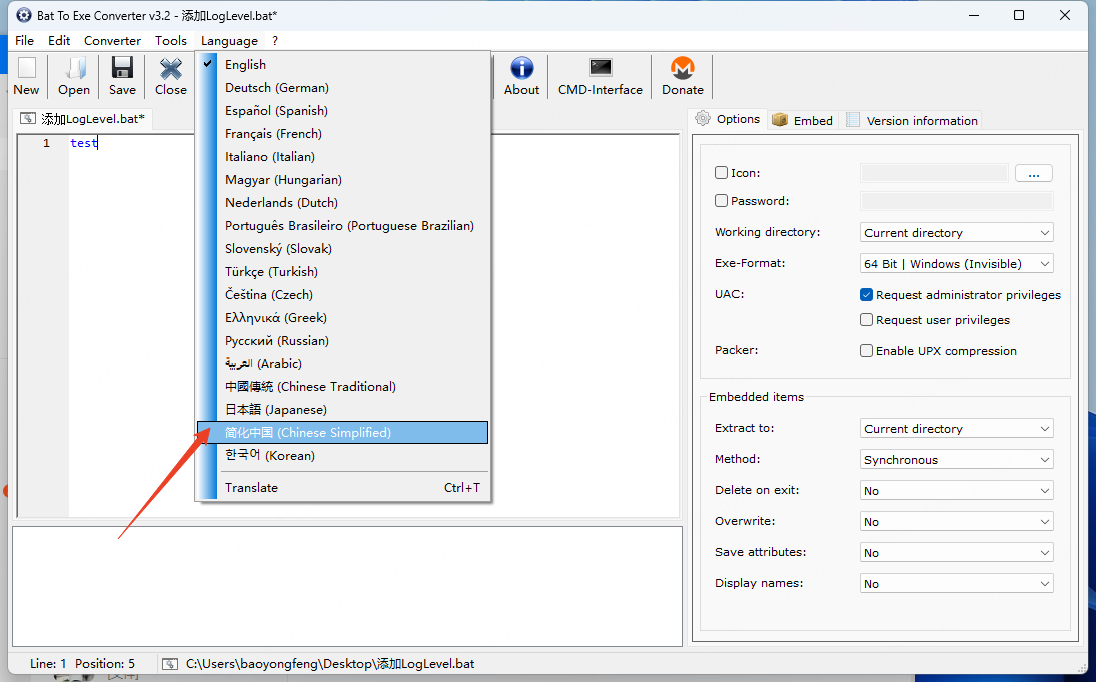Launch the CMD-Interface toolbar icon
1096x682 pixels.
click(600, 76)
